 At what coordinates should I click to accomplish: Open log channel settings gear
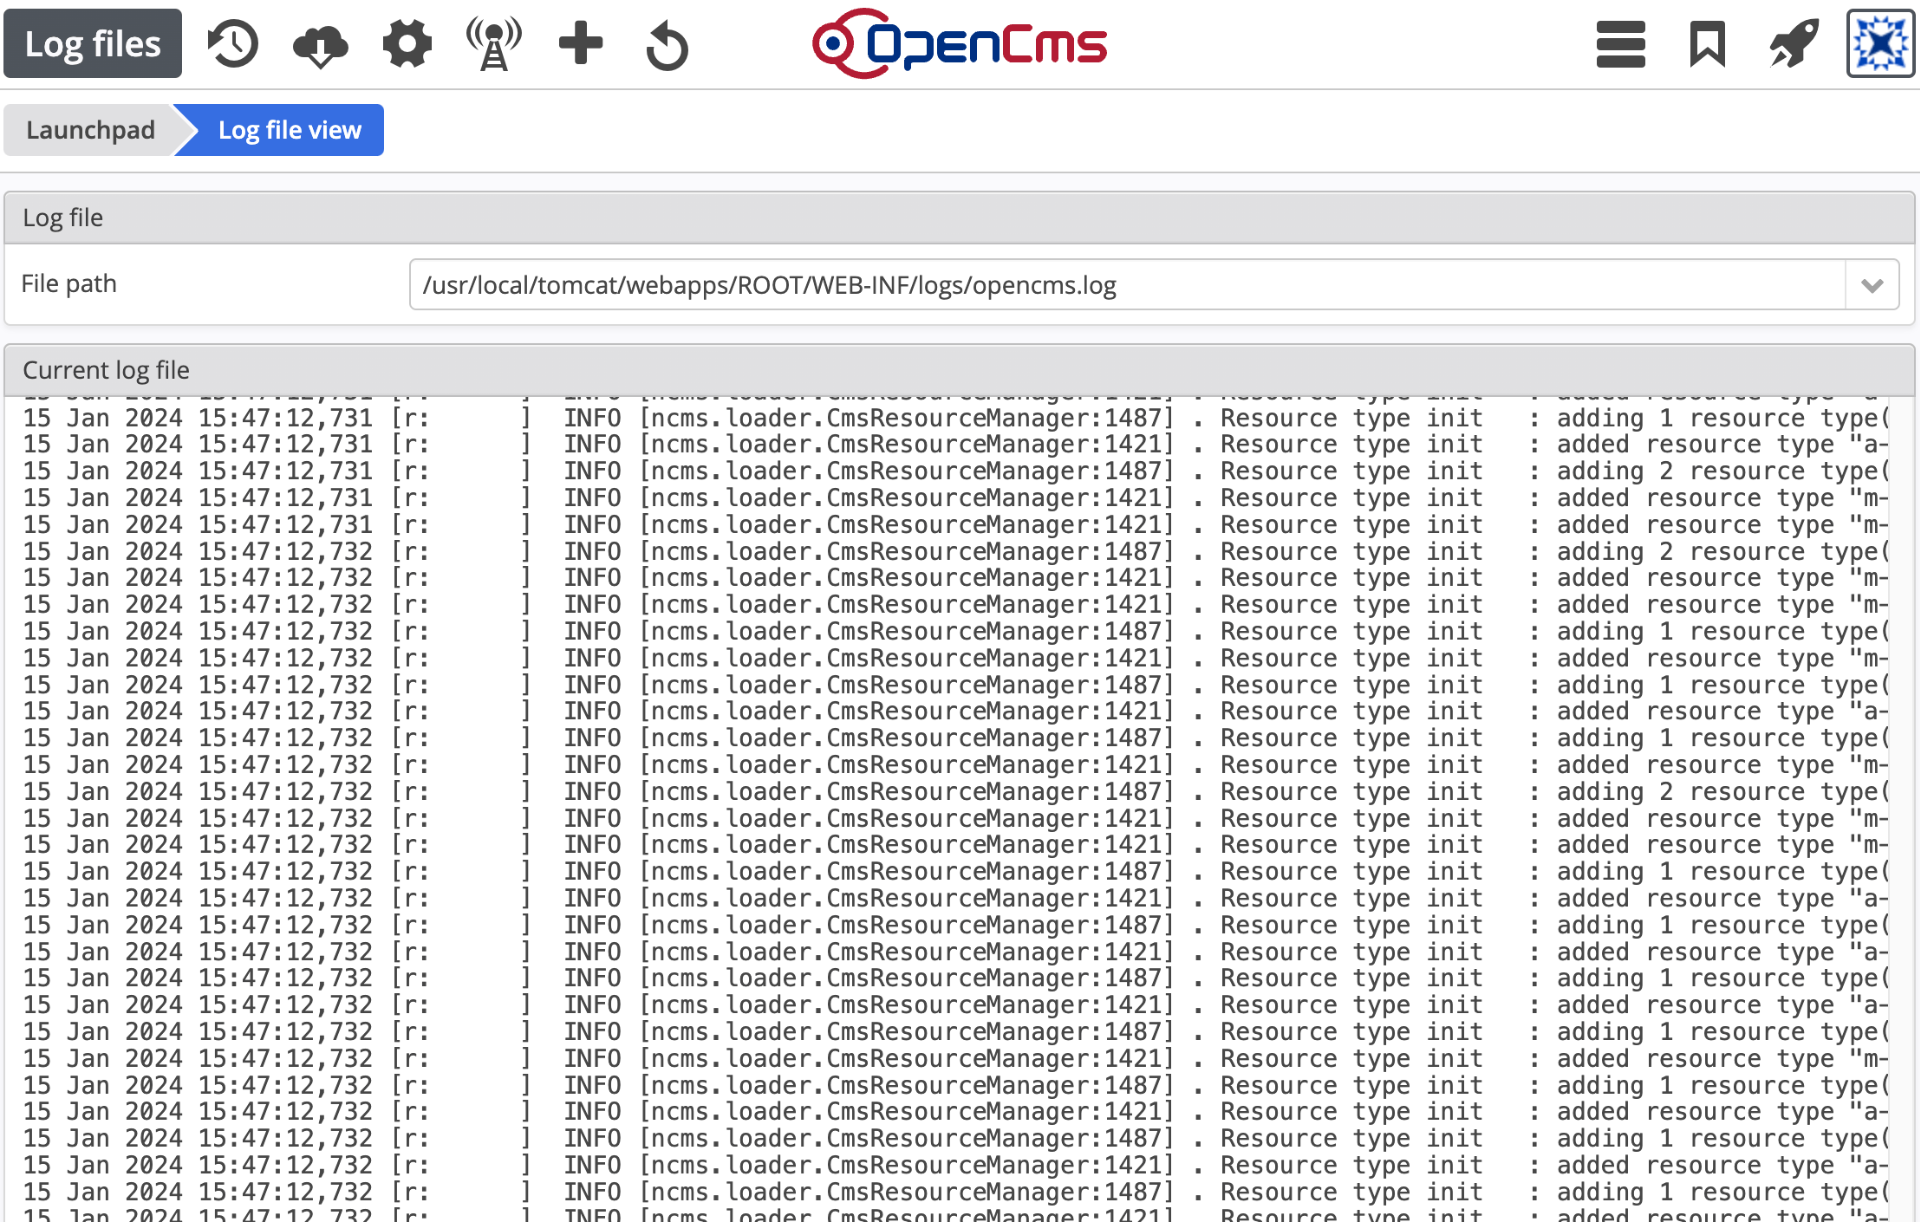click(407, 43)
